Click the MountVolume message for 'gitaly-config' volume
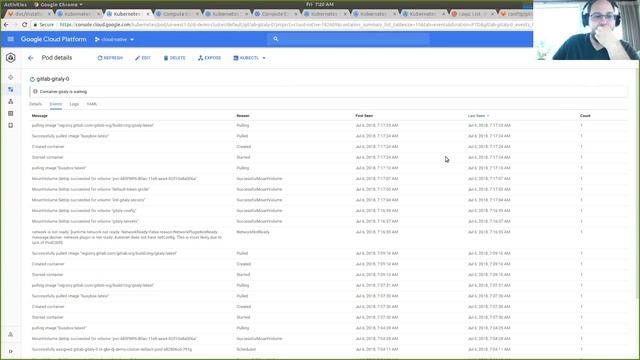Screen dimensions: 640x360 tap(84, 211)
